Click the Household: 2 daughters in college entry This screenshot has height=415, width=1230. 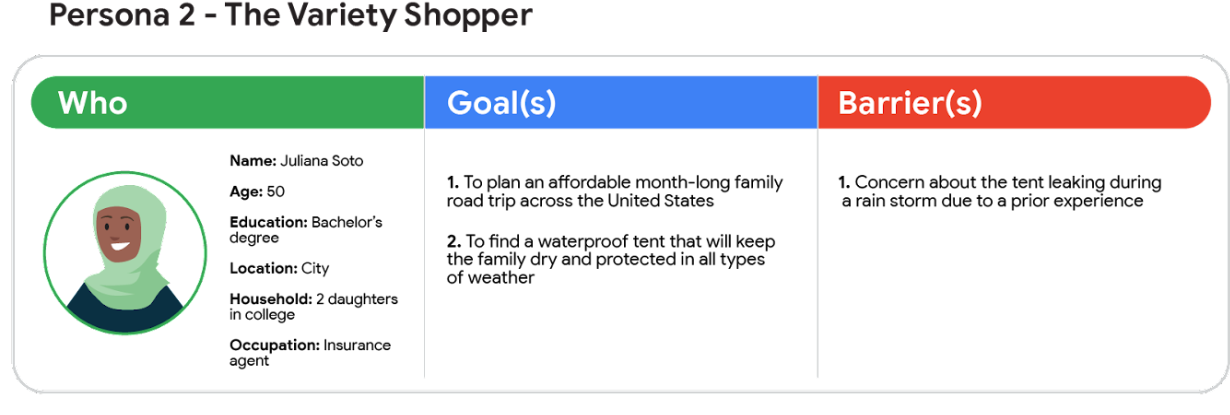pos(313,307)
